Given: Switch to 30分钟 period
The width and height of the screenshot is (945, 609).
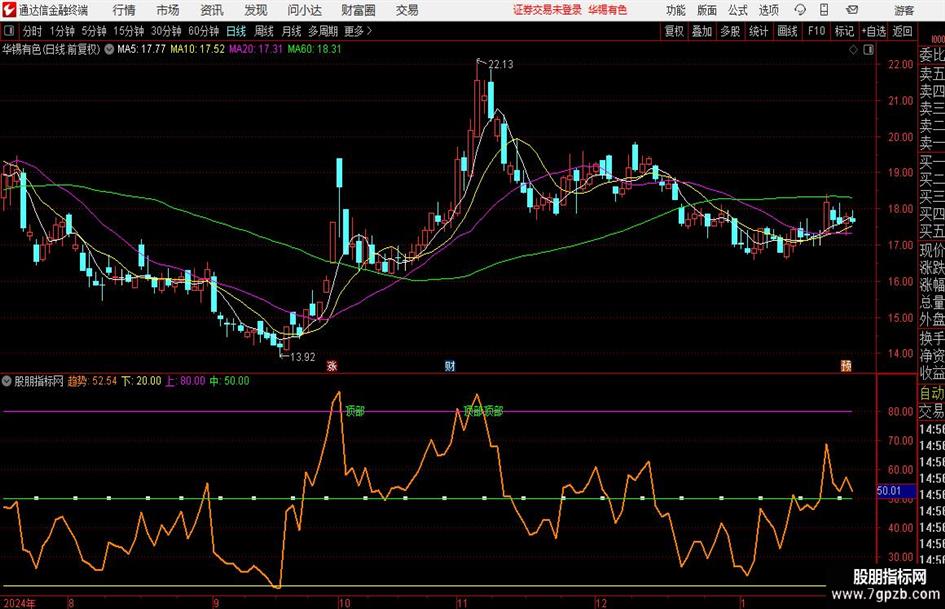Looking at the screenshot, I should (x=166, y=31).
